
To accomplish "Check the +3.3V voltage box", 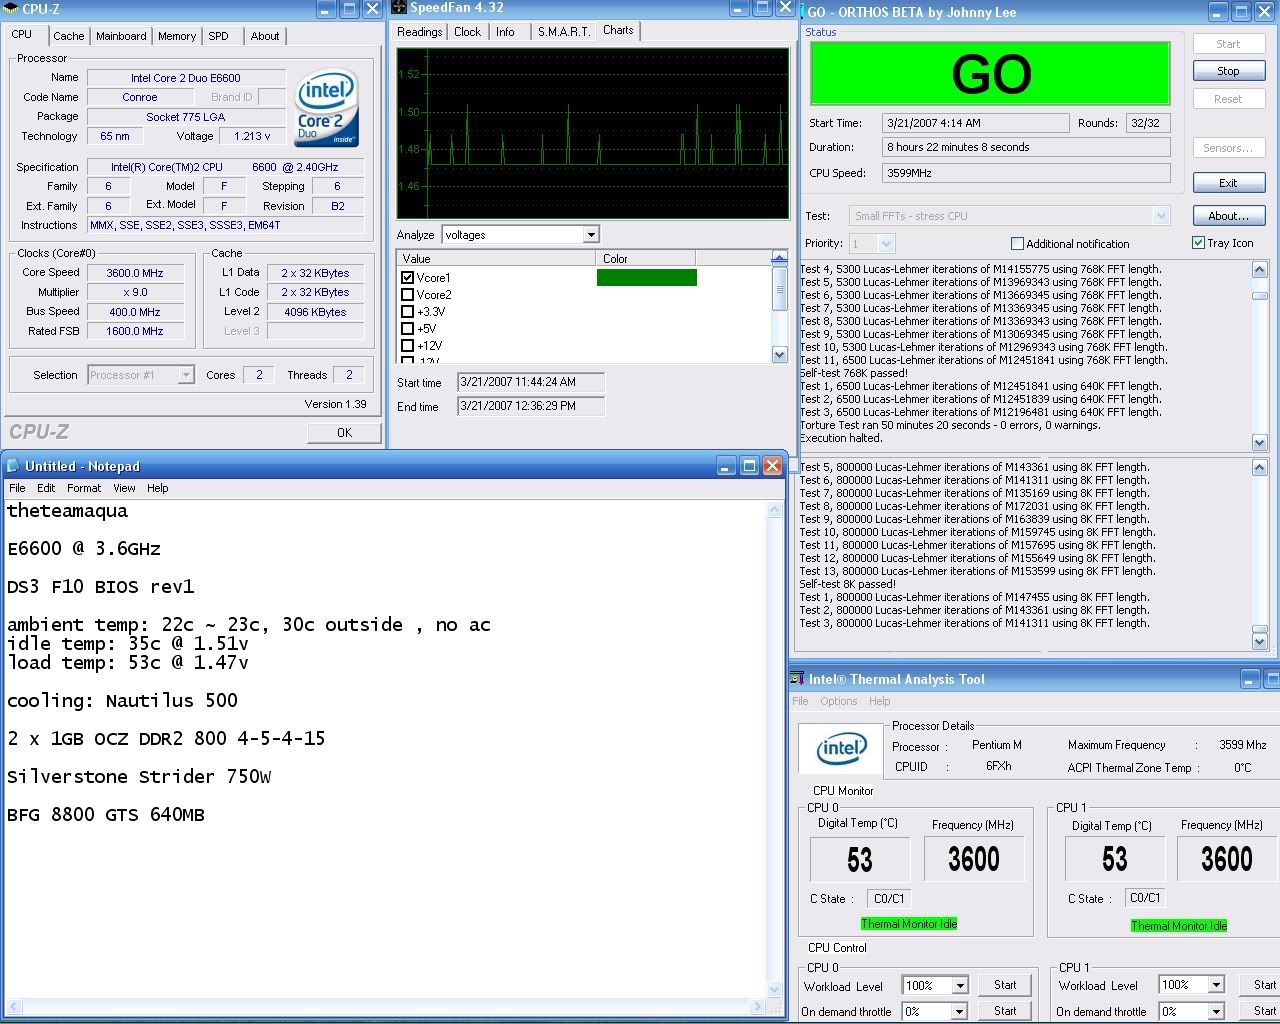I will [407, 312].
